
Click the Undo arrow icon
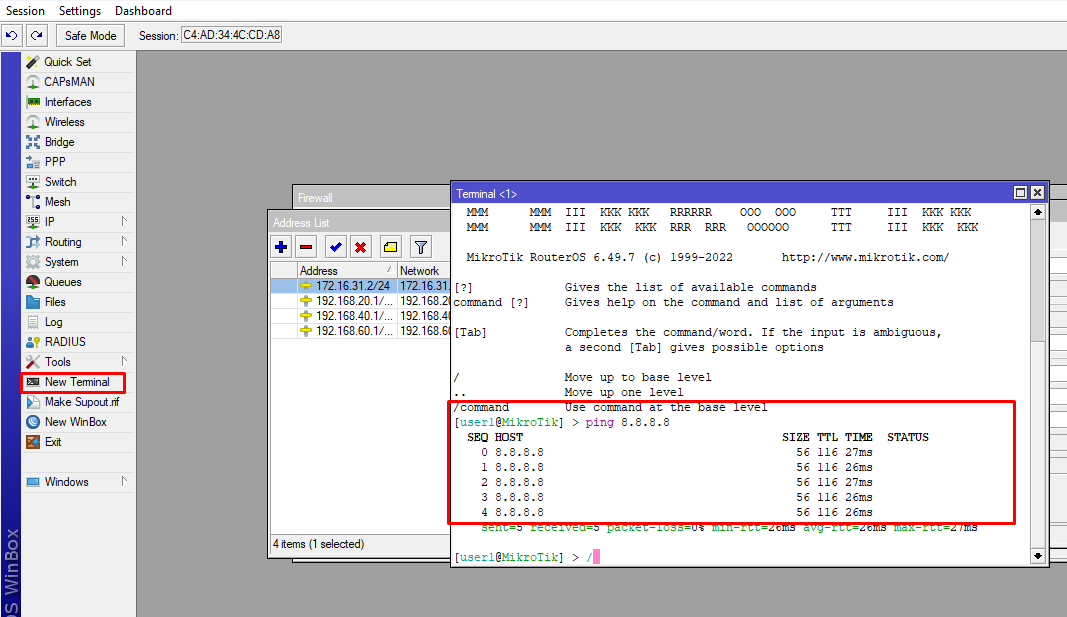[x=12, y=35]
